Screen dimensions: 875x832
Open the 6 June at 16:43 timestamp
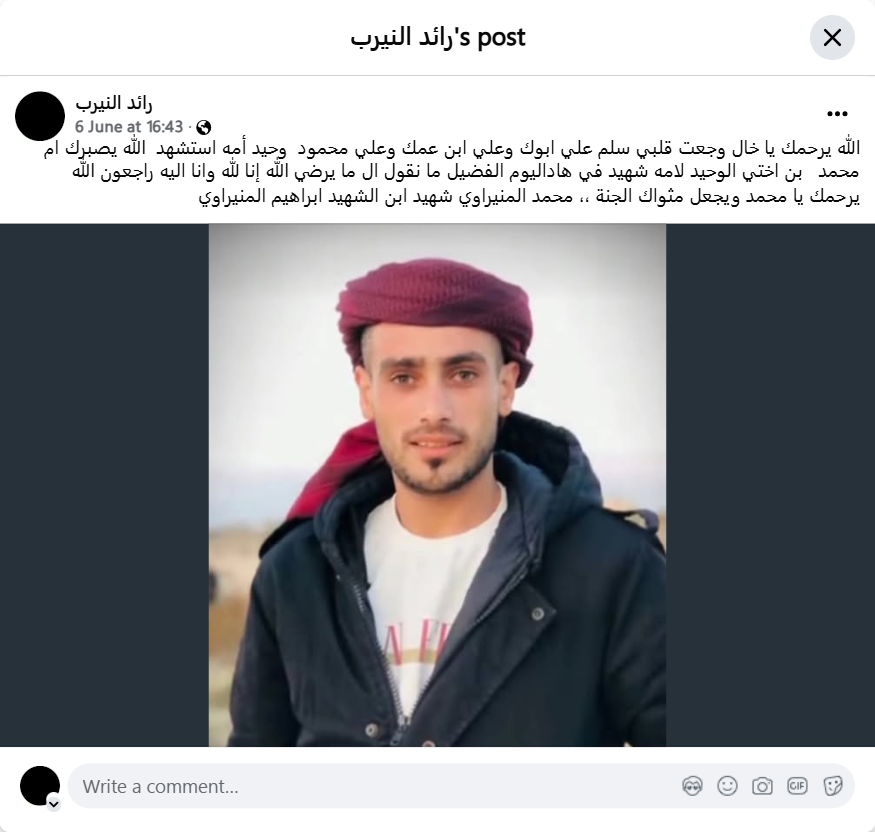click(129, 127)
